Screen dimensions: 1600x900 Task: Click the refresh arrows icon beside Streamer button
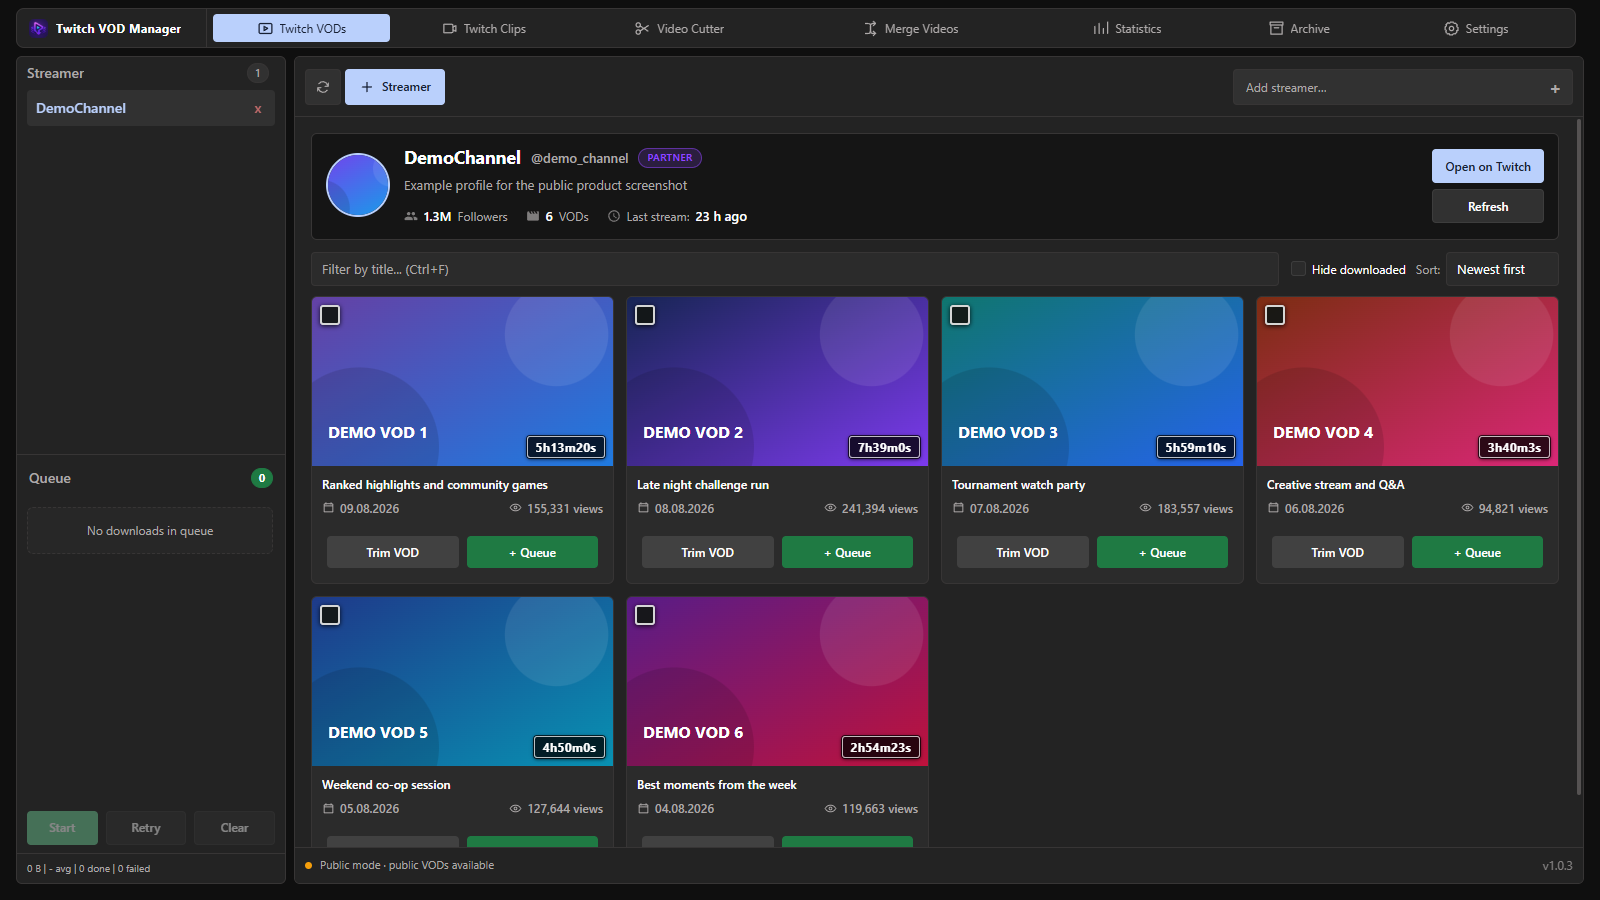(x=323, y=87)
